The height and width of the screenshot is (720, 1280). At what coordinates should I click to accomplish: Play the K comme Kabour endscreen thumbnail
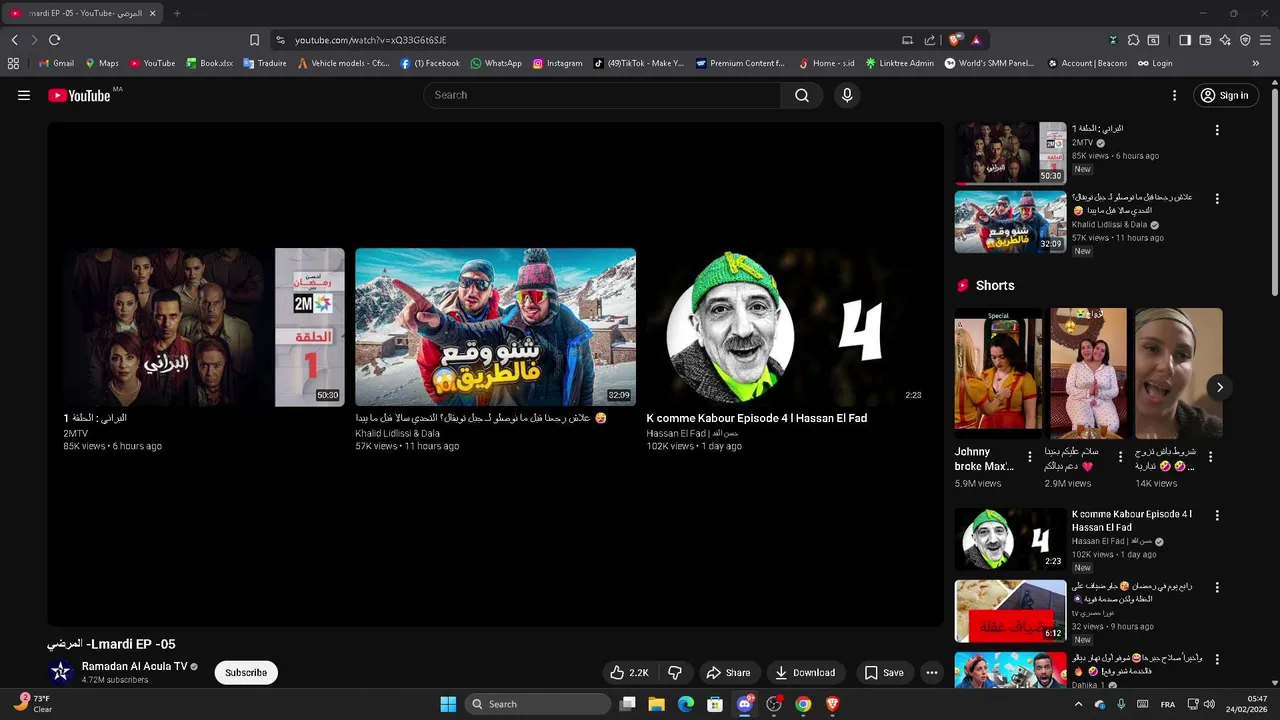787,327
